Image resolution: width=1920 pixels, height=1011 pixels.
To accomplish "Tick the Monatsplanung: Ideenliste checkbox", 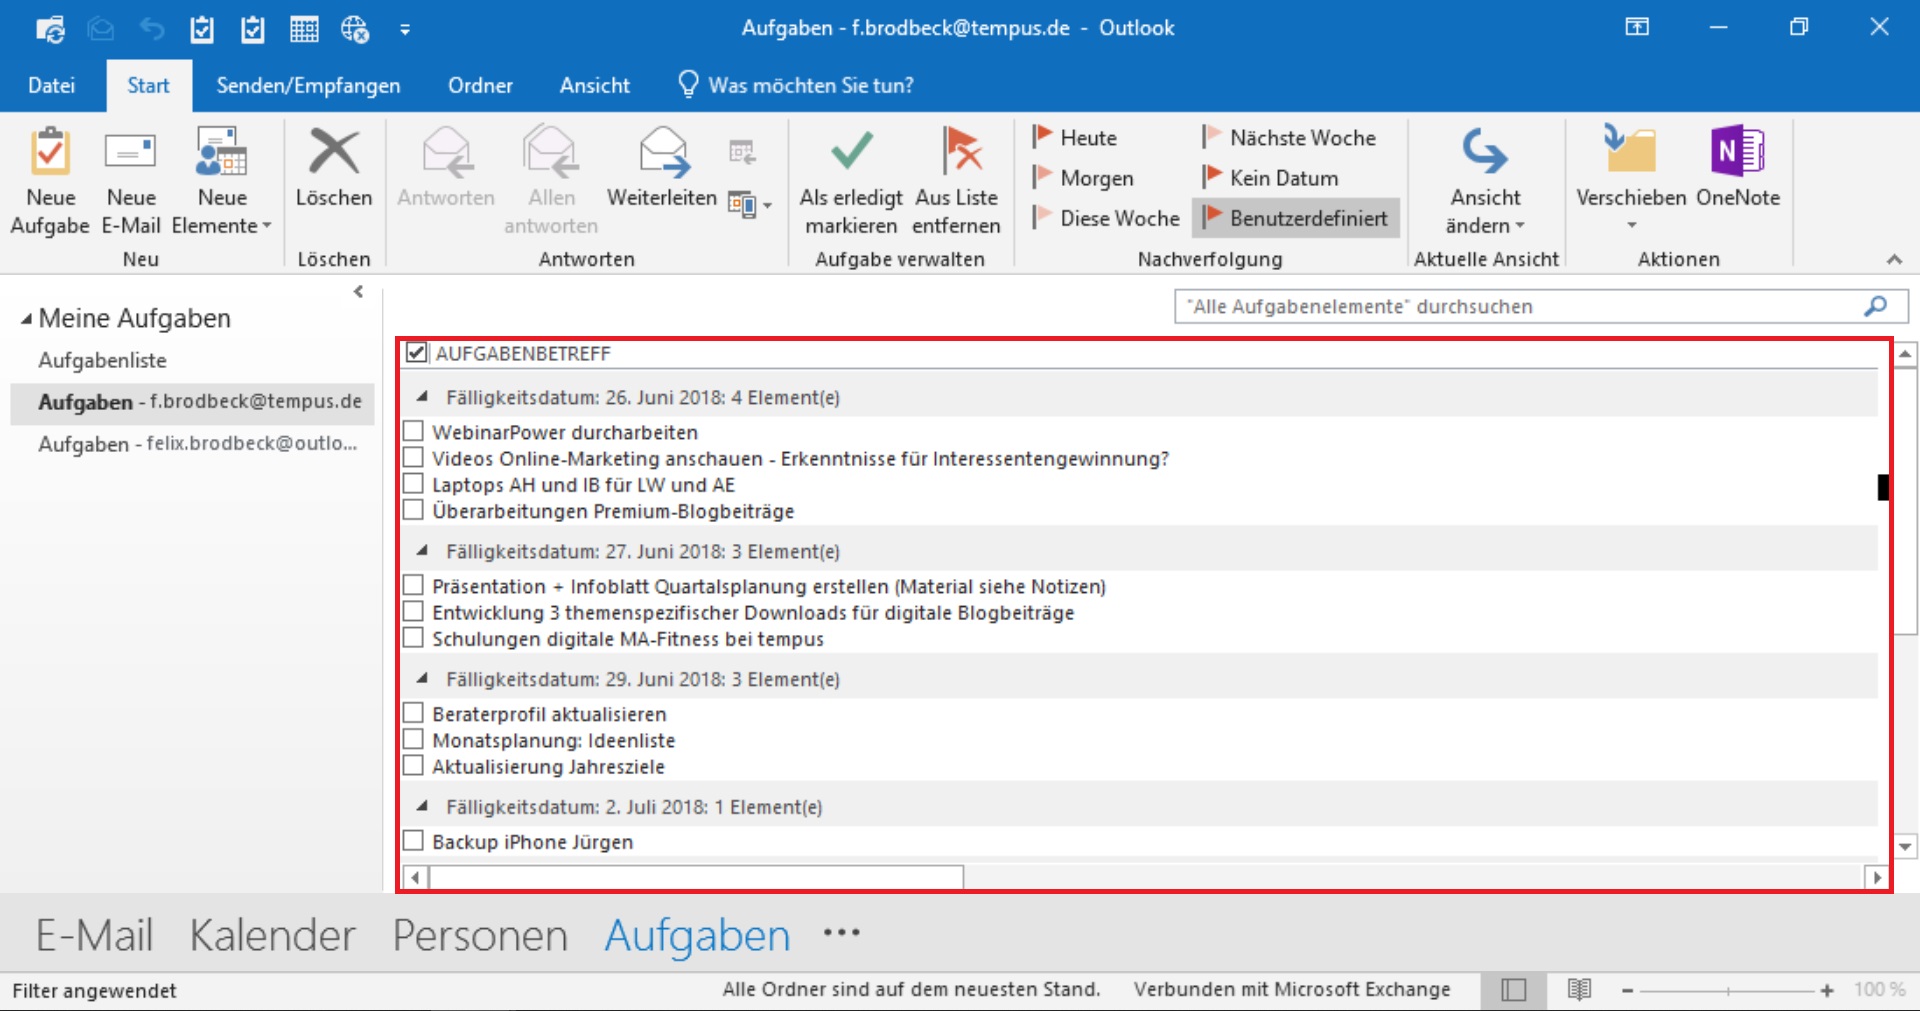I will pyautogui.click(x=413, y=739).
